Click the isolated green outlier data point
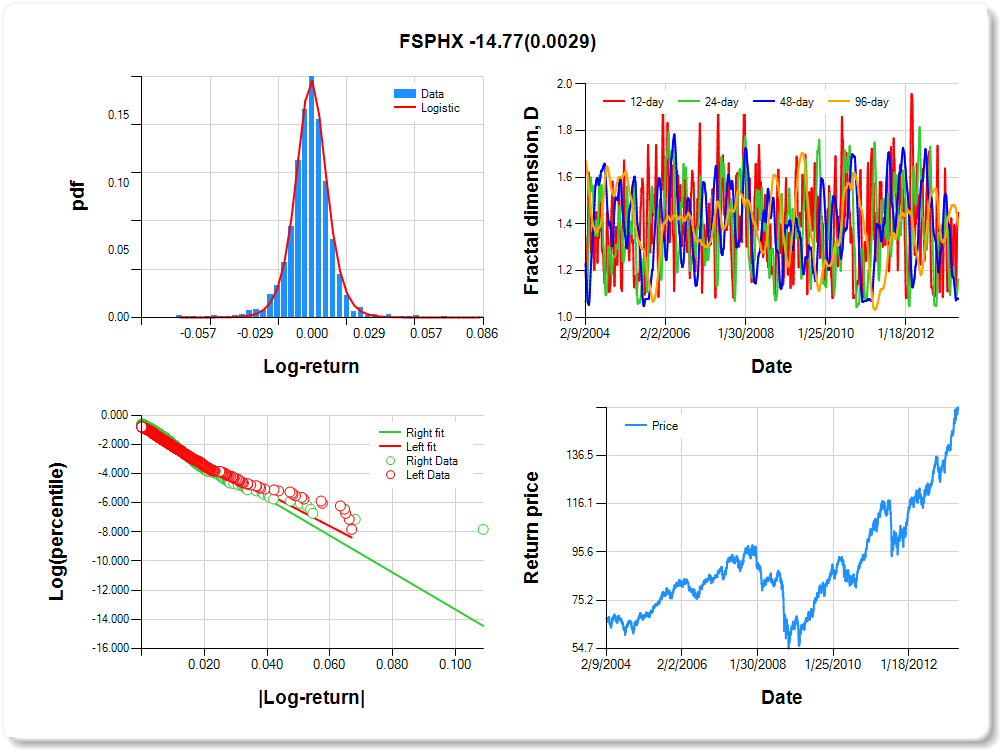 tap(483, 529)
